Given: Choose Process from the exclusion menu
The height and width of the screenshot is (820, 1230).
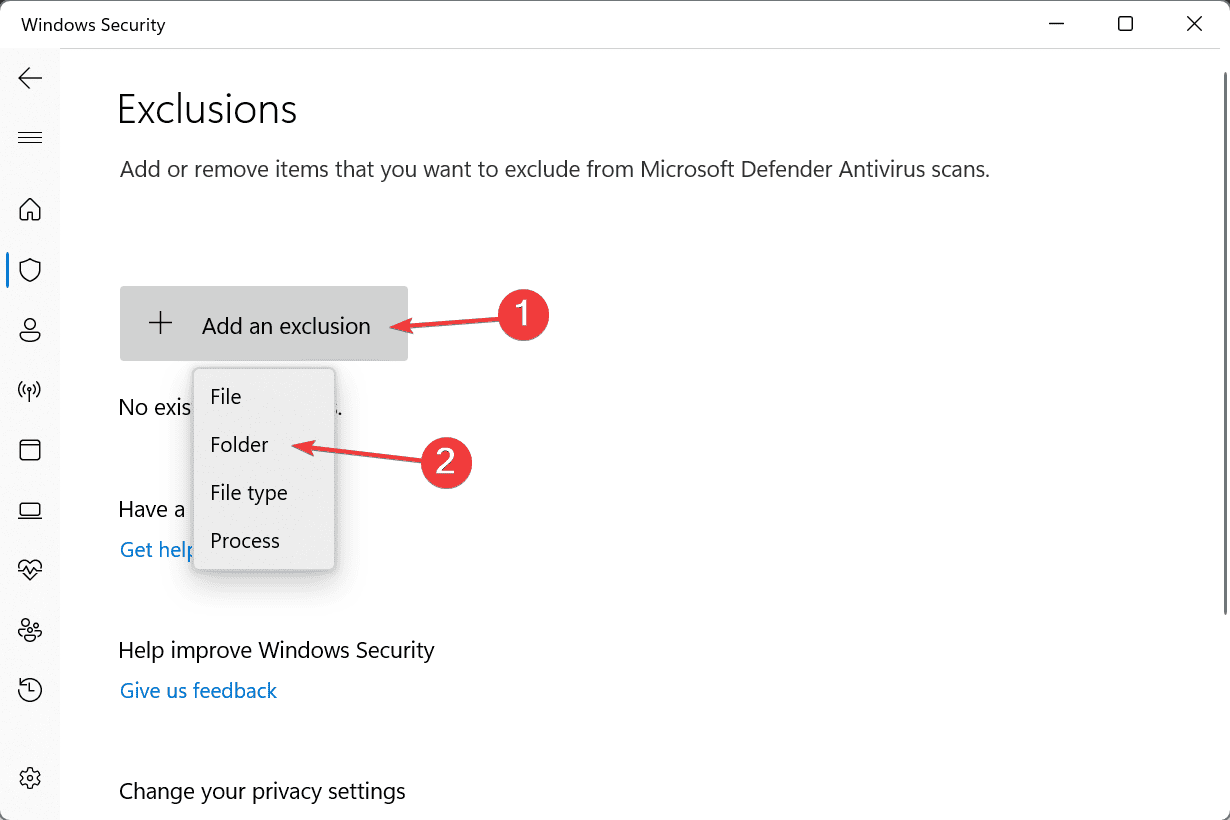Looking at the screenshot, I should click(264, 541).
